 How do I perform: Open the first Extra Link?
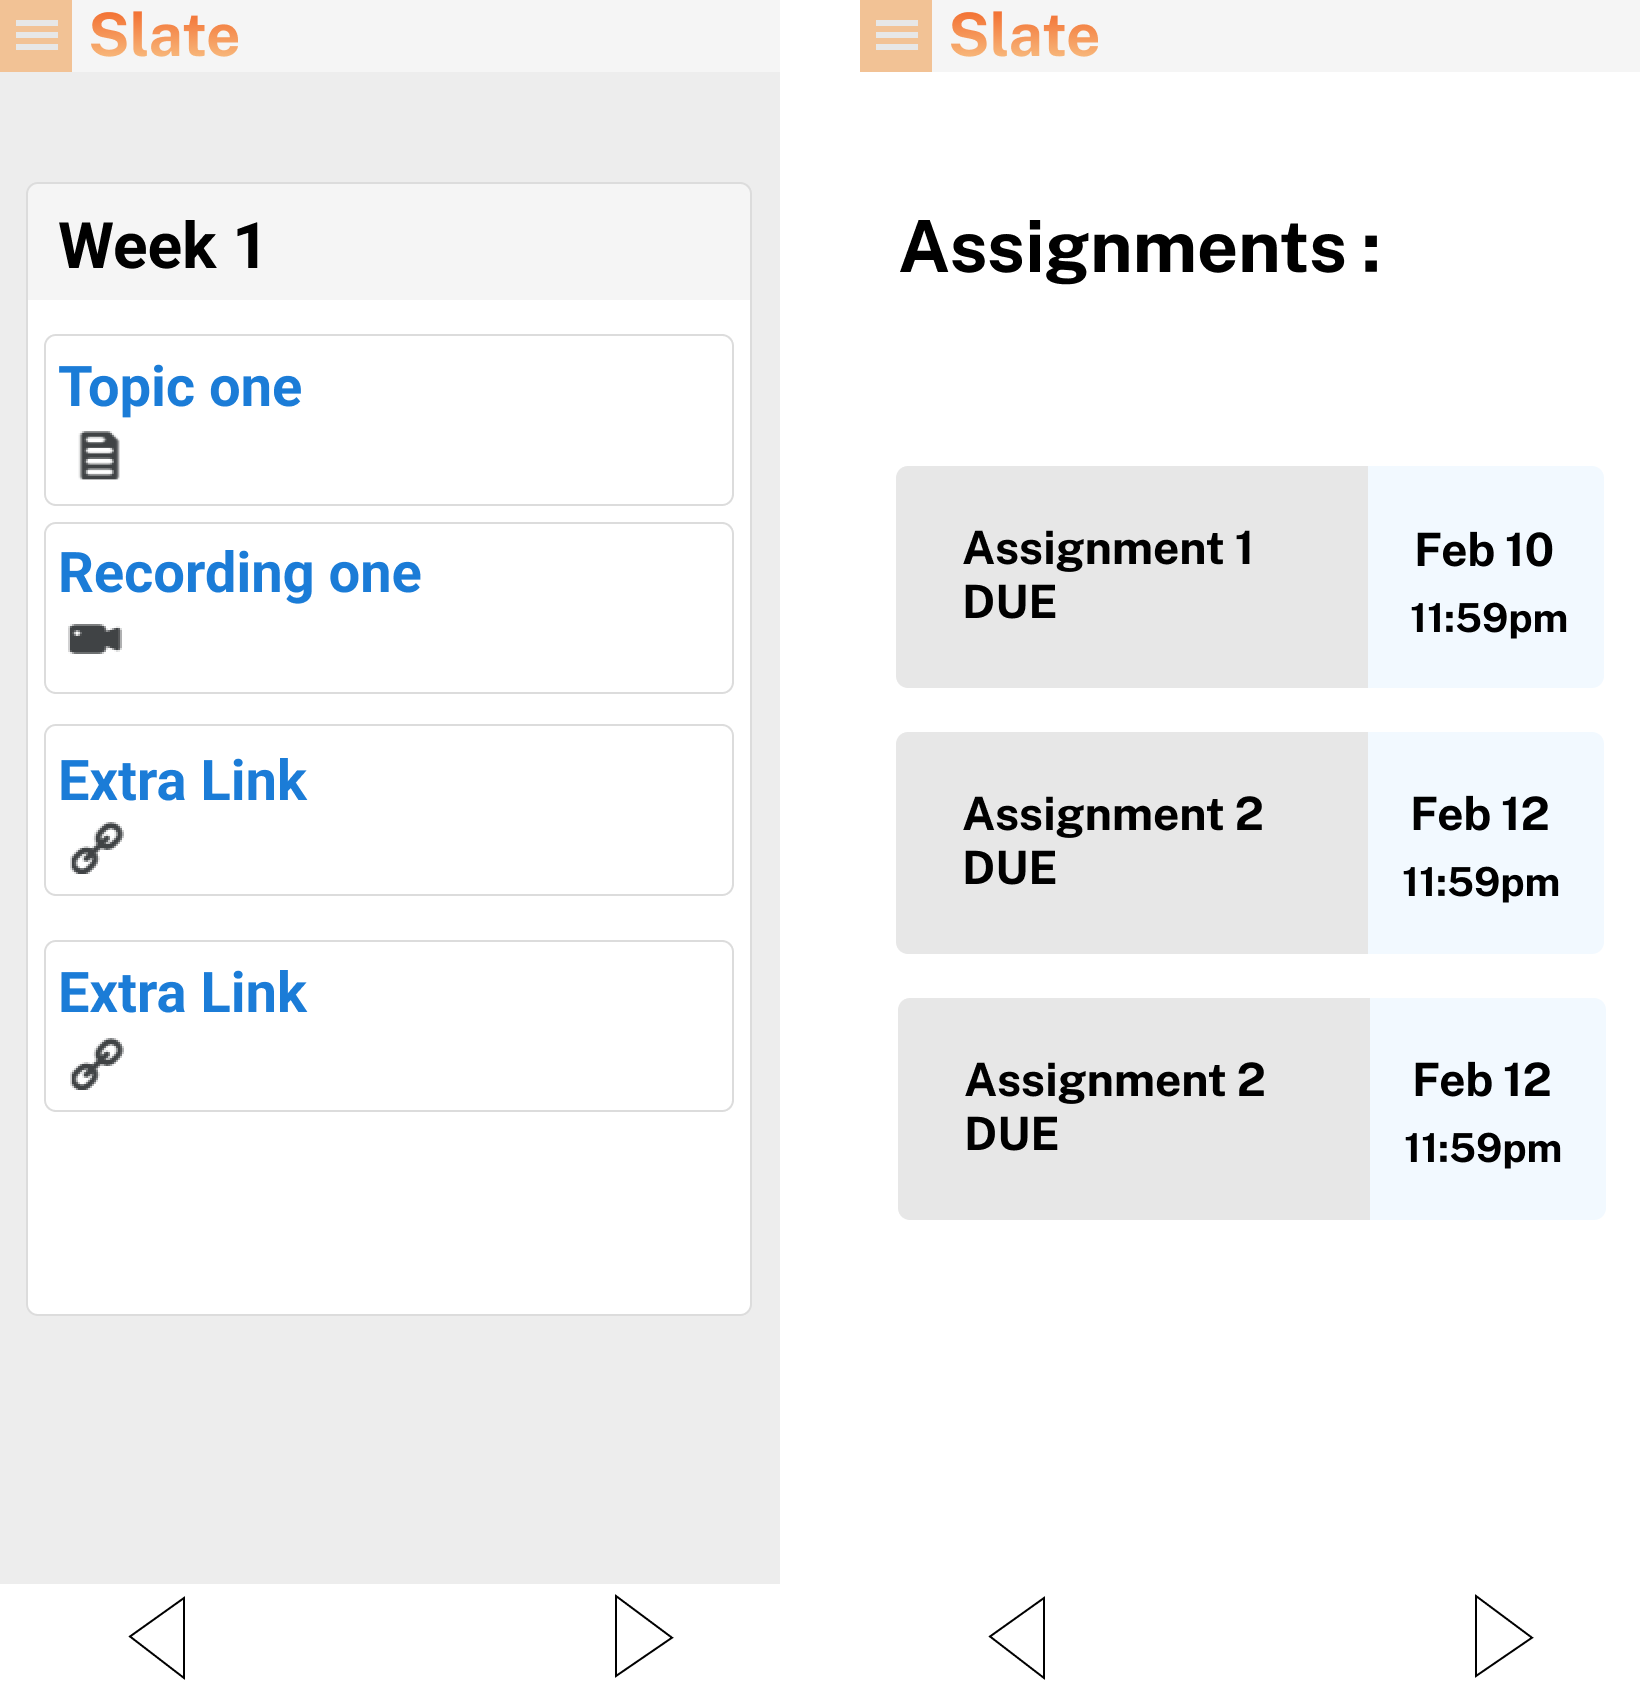(x=183, y=781)
